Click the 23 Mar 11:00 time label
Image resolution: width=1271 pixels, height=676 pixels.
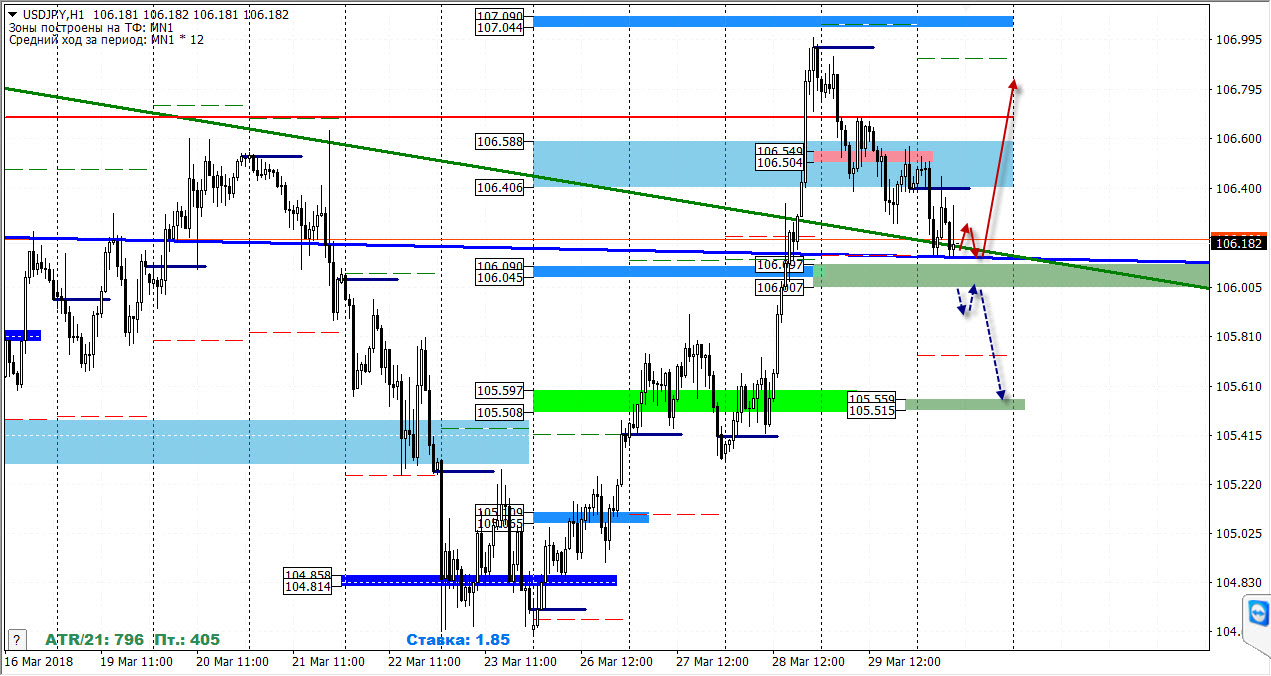(x=520, y=662)
